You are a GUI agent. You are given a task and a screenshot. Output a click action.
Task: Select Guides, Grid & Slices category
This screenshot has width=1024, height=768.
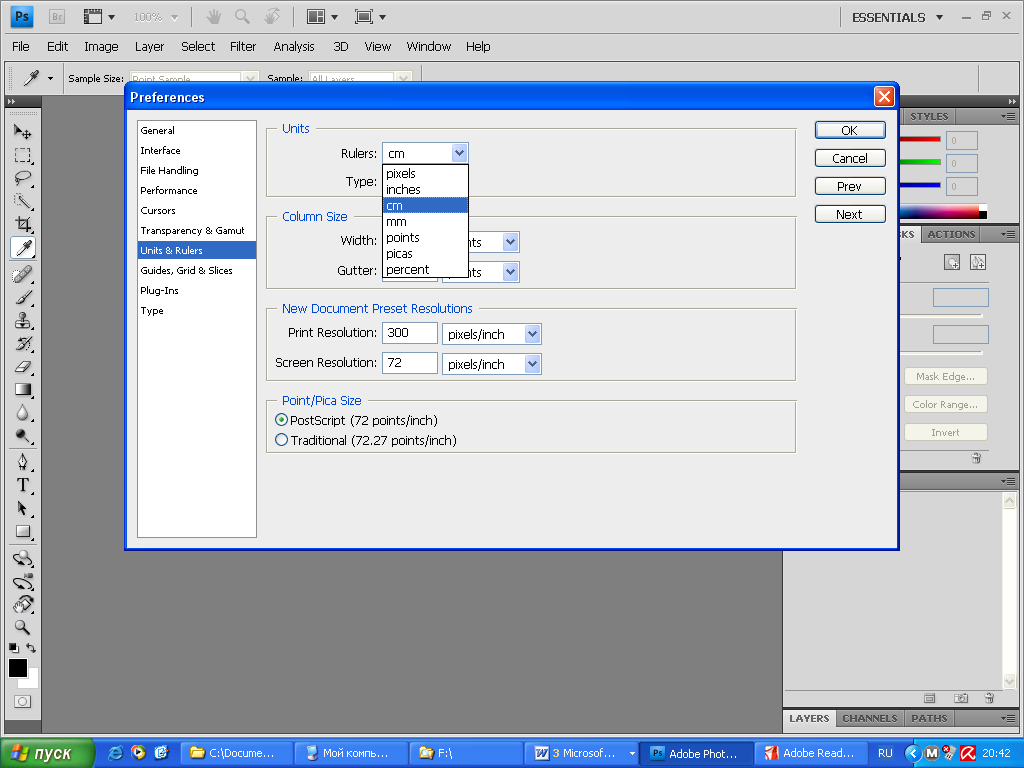tap(197, 270)
